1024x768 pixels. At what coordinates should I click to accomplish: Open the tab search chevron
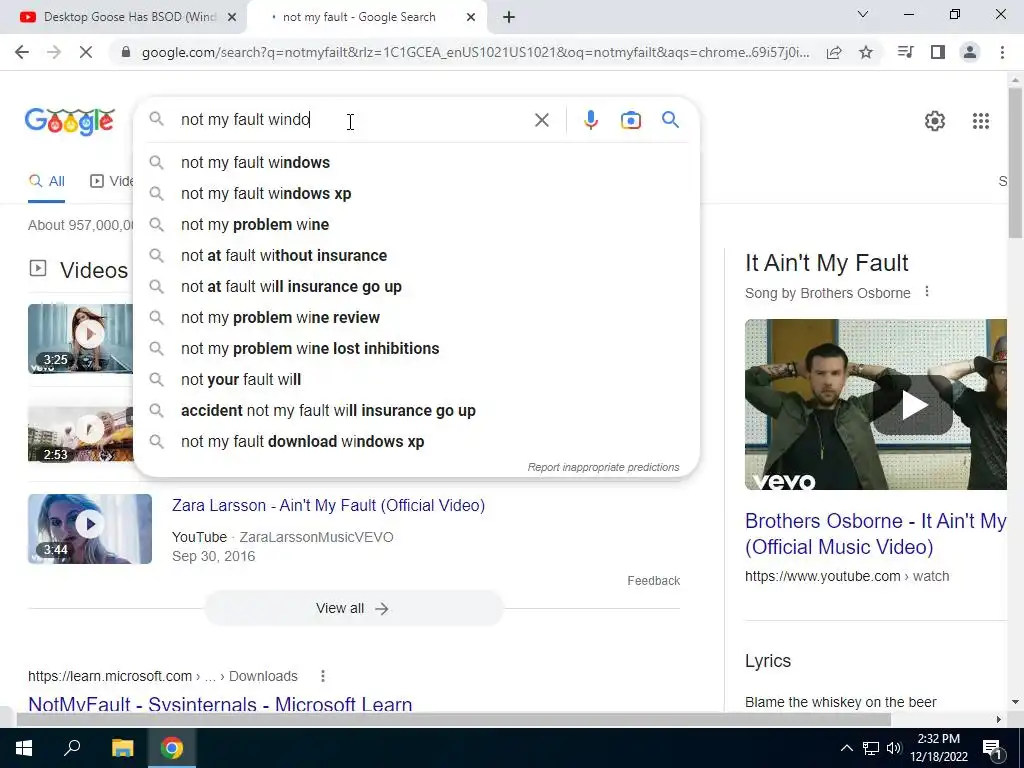pos(863,14)
